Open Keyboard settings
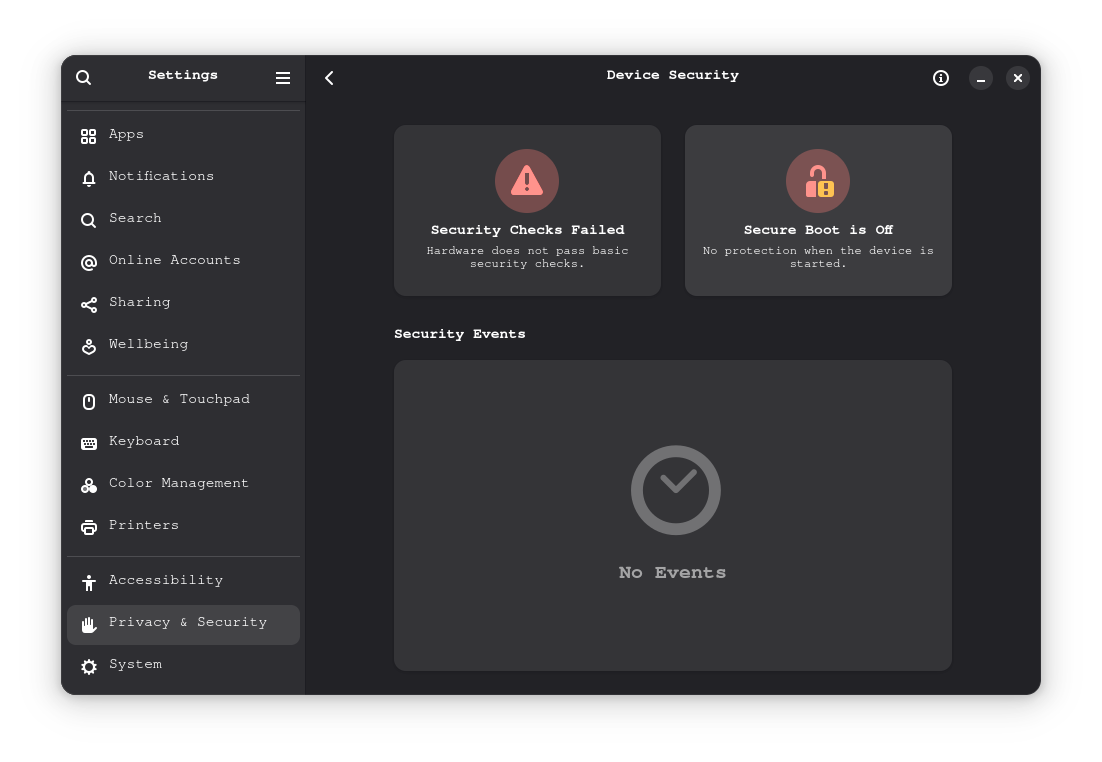 pos(183,442)
